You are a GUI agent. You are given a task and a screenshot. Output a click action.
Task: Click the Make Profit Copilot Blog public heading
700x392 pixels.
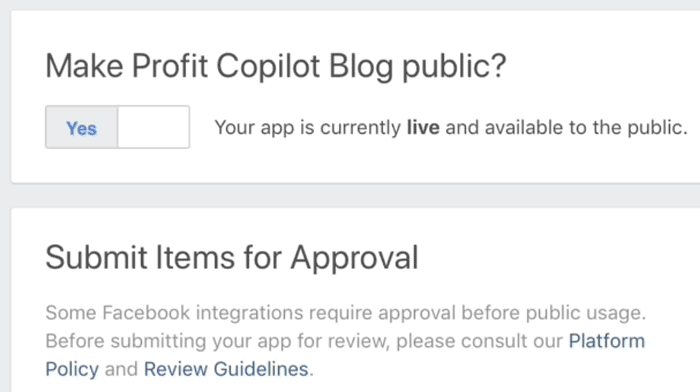276,67
